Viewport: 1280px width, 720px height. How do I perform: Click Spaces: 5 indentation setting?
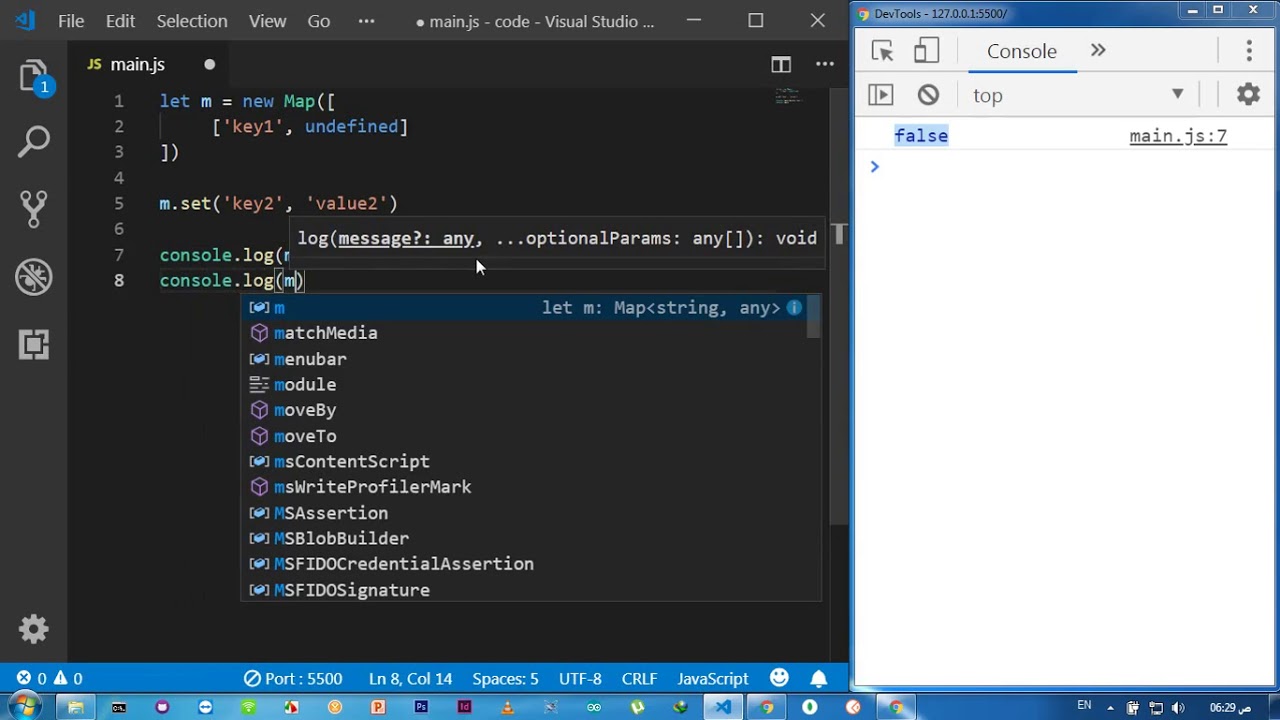pyautogui.click(x=505, y=679)
